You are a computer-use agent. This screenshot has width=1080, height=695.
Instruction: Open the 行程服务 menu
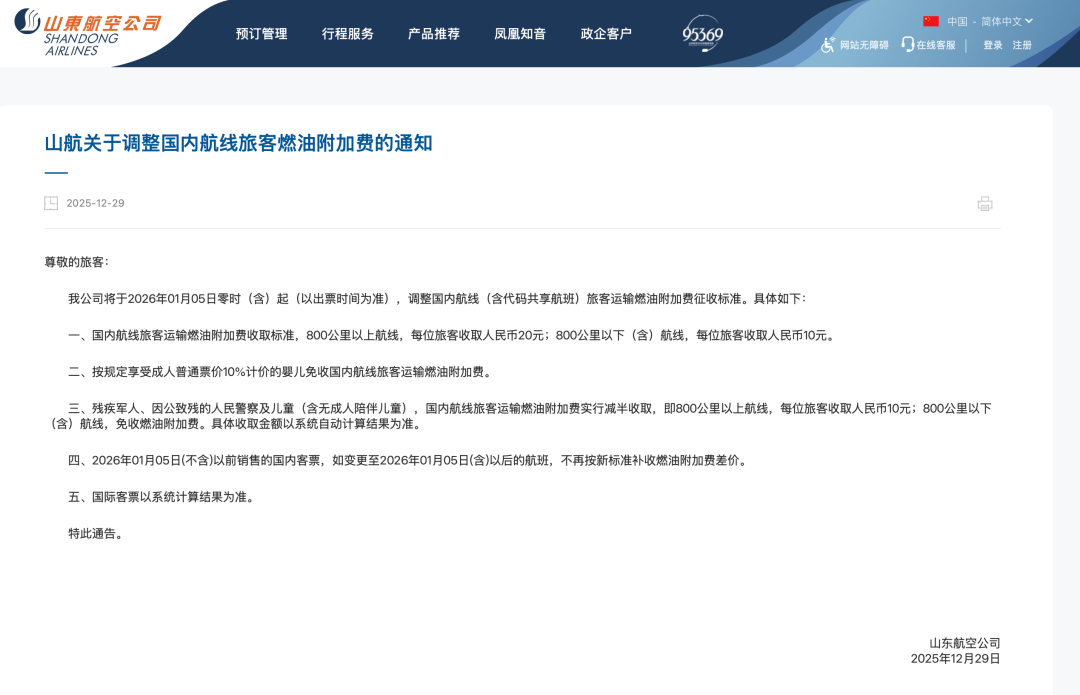point(347,34)
